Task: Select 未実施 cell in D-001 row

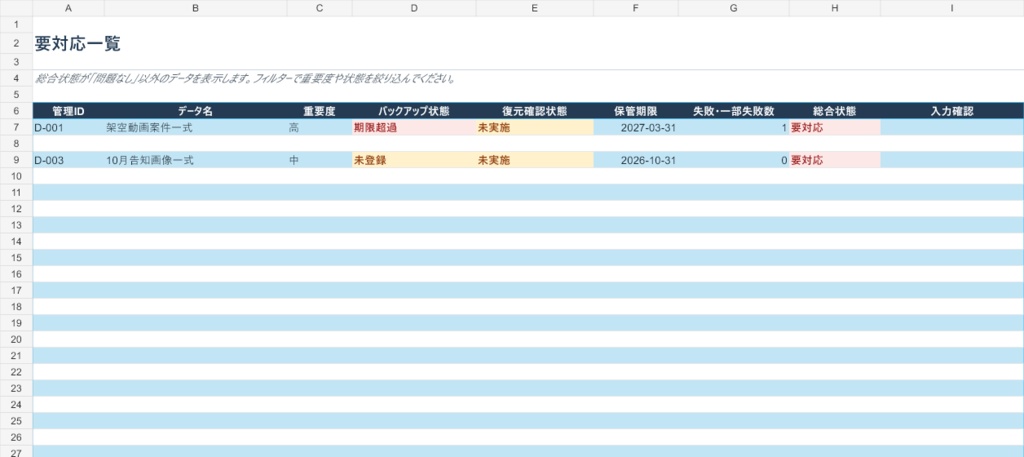Action: tap(535, 127)
